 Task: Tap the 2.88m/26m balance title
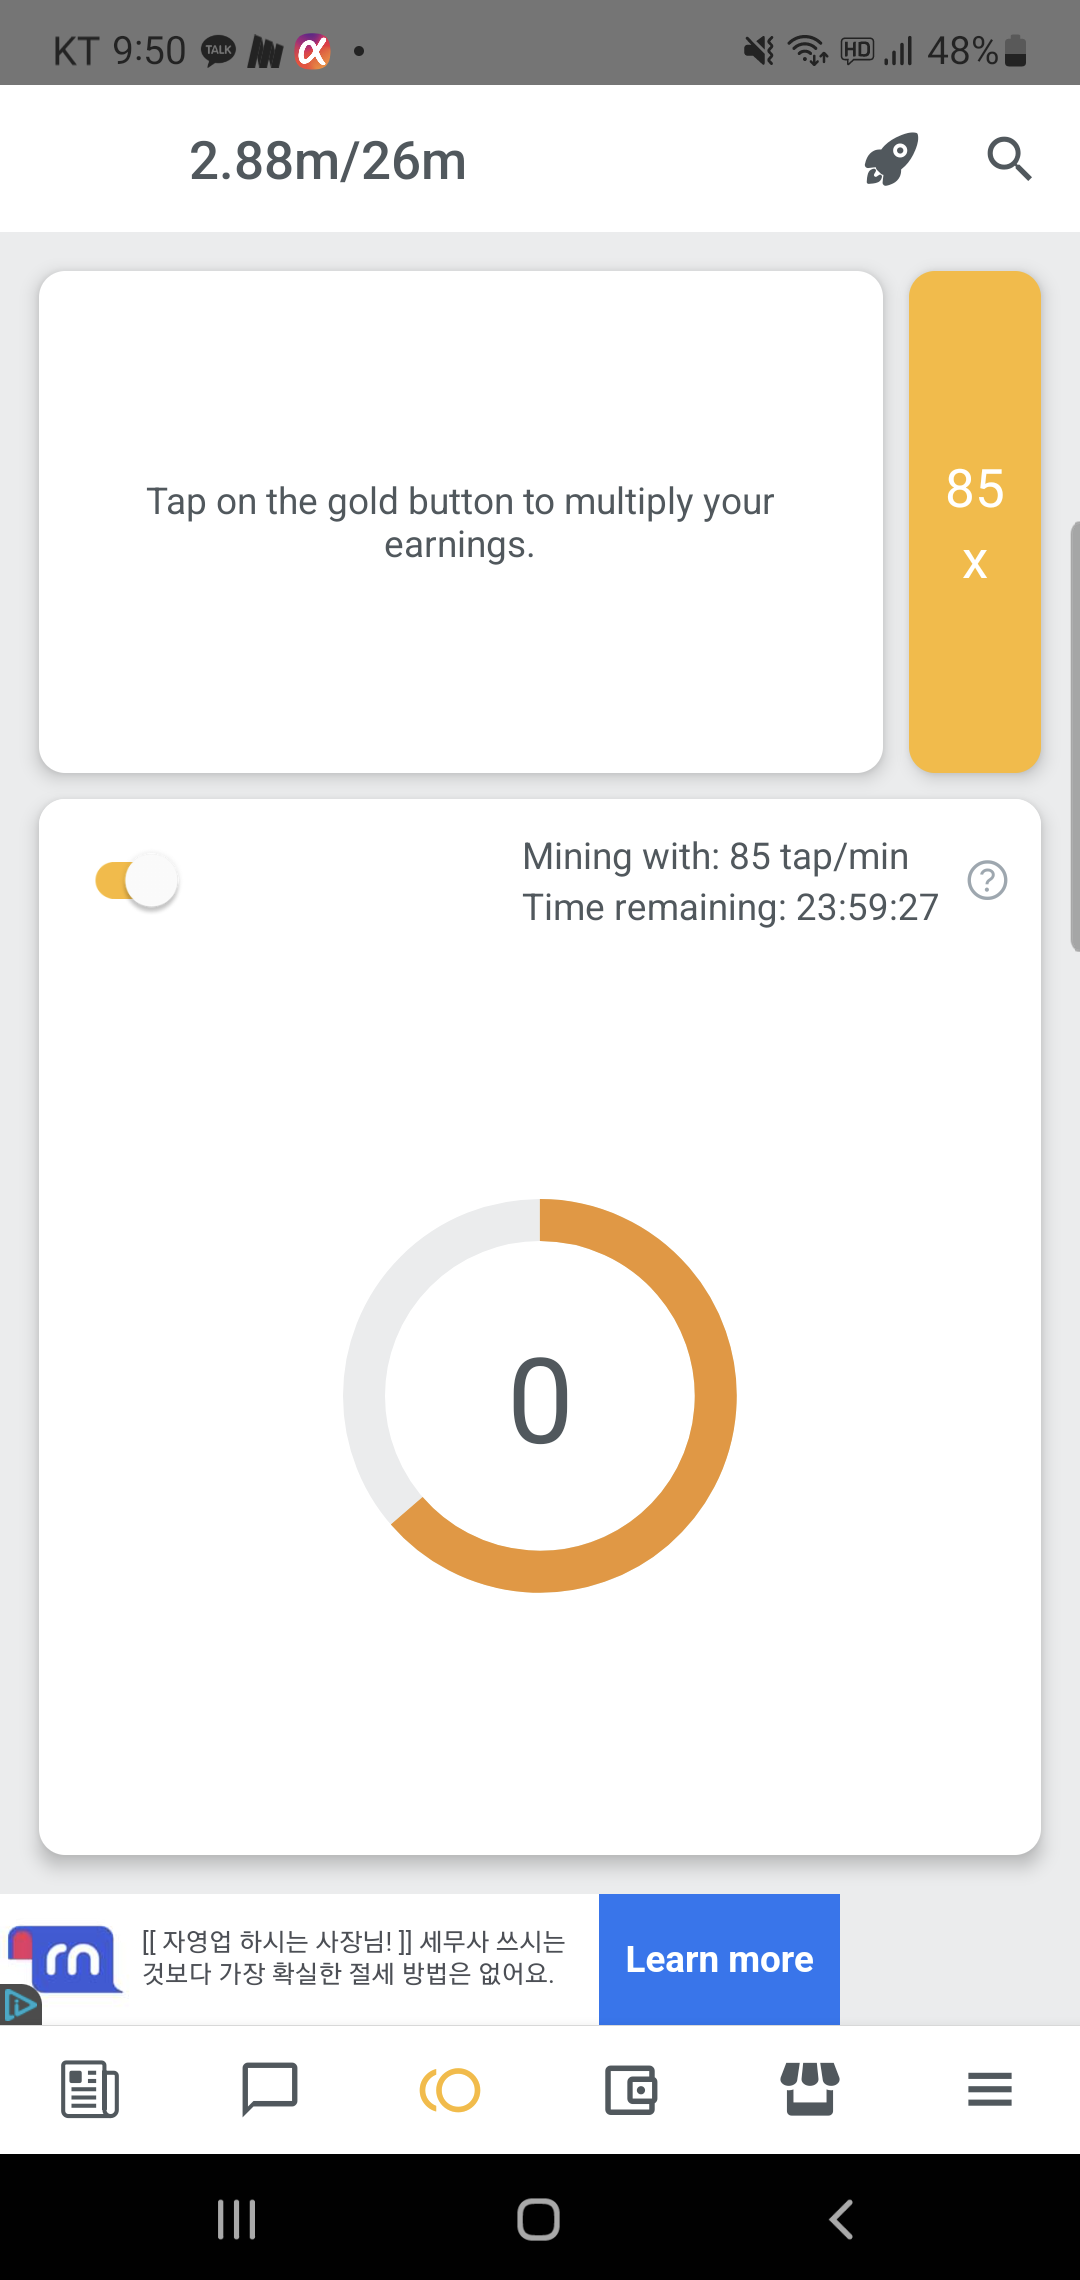(328, 160)
